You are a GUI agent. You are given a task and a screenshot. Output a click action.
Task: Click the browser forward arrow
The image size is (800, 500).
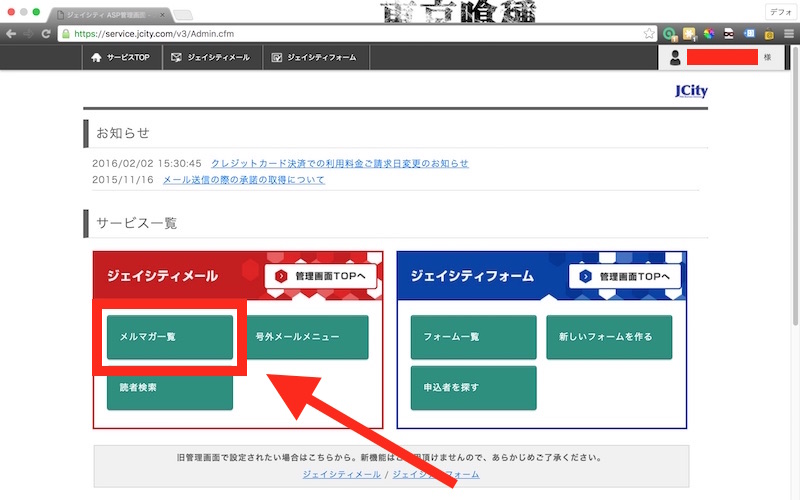coord(29,34)
